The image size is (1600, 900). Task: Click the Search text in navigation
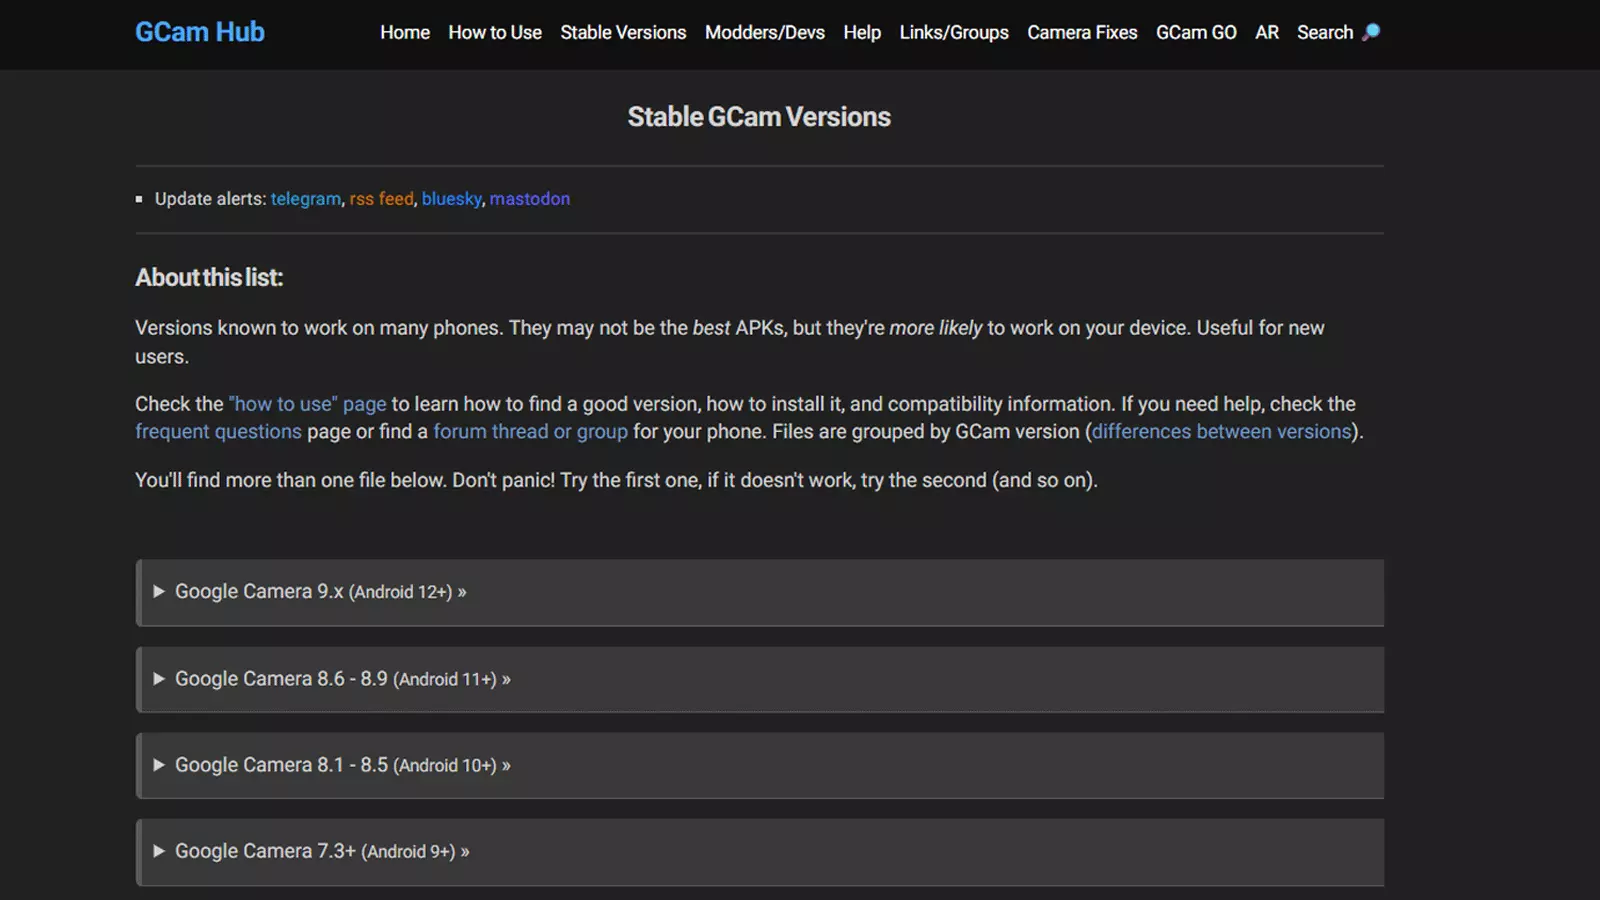(x=1325, y=32)
